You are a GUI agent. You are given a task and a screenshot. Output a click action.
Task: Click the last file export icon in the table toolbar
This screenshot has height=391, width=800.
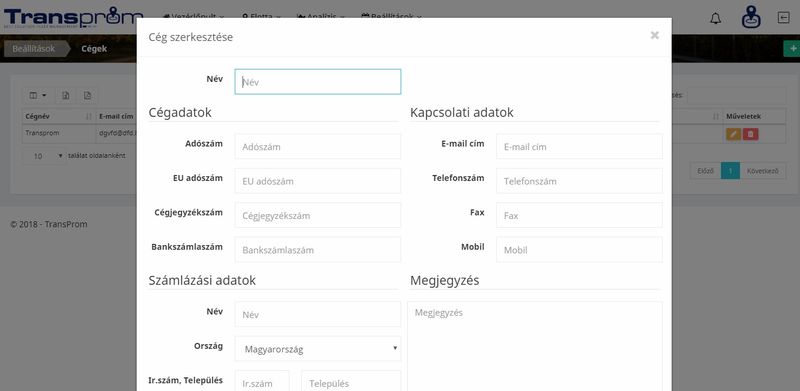point(87,95)
